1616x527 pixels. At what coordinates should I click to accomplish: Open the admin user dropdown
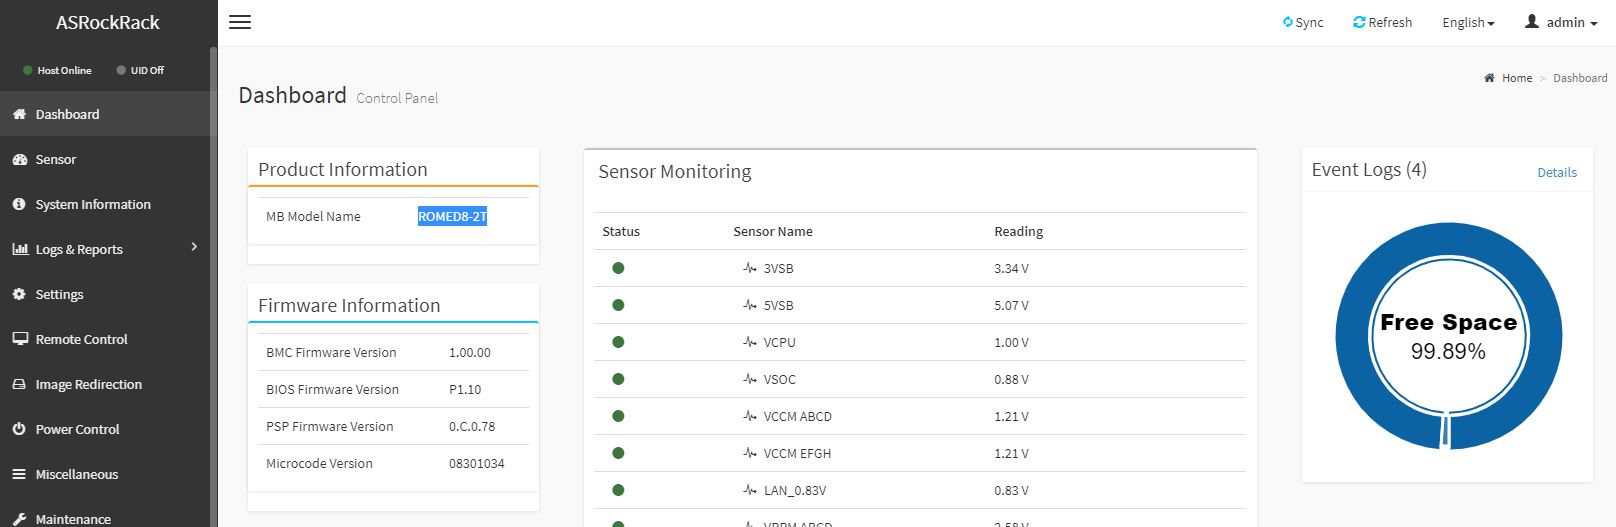click(1561, 22)
